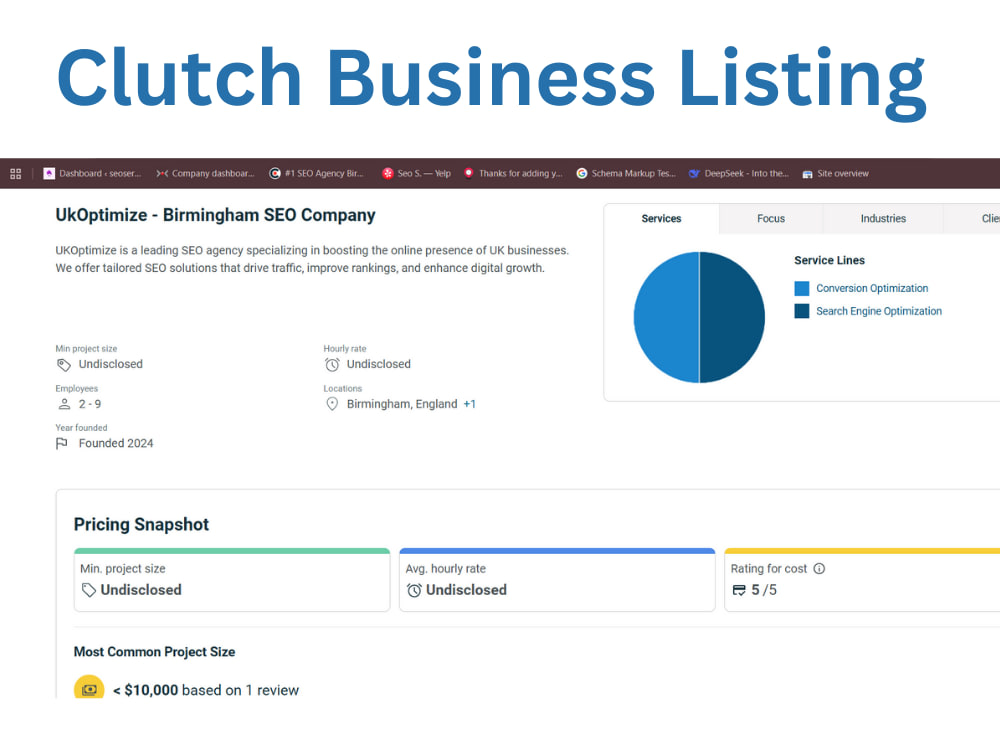This screenshot has height=750, width=1000.
Task: Click the year founded flag icon
Action: [62, 443]
